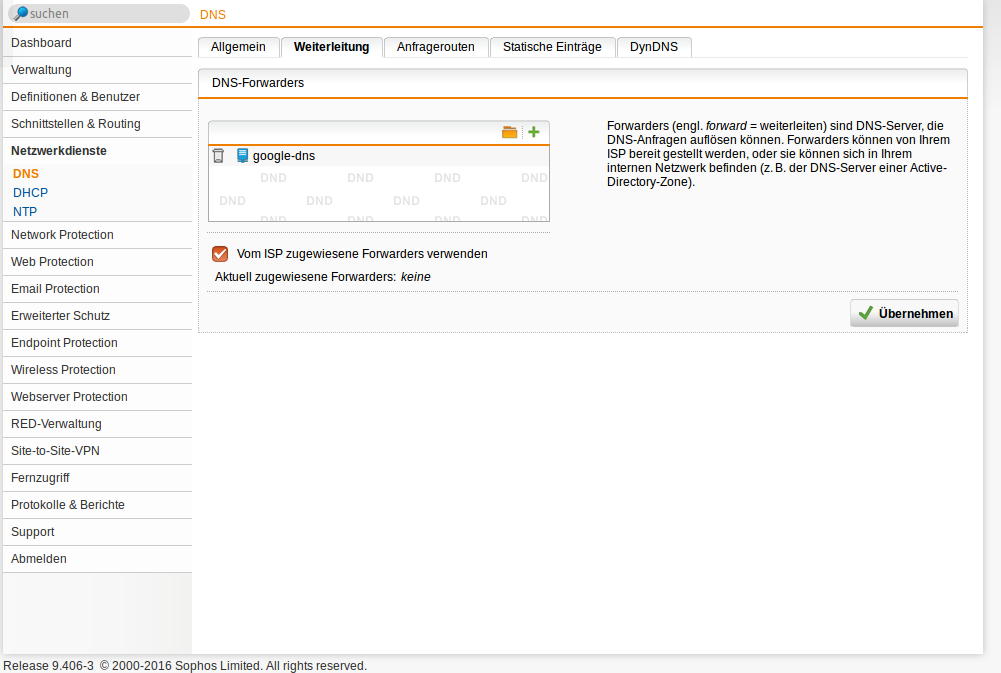Add new DNS forwarder with green plus icon
Screen dimensions: 1001x673
(x=532, y=131)
